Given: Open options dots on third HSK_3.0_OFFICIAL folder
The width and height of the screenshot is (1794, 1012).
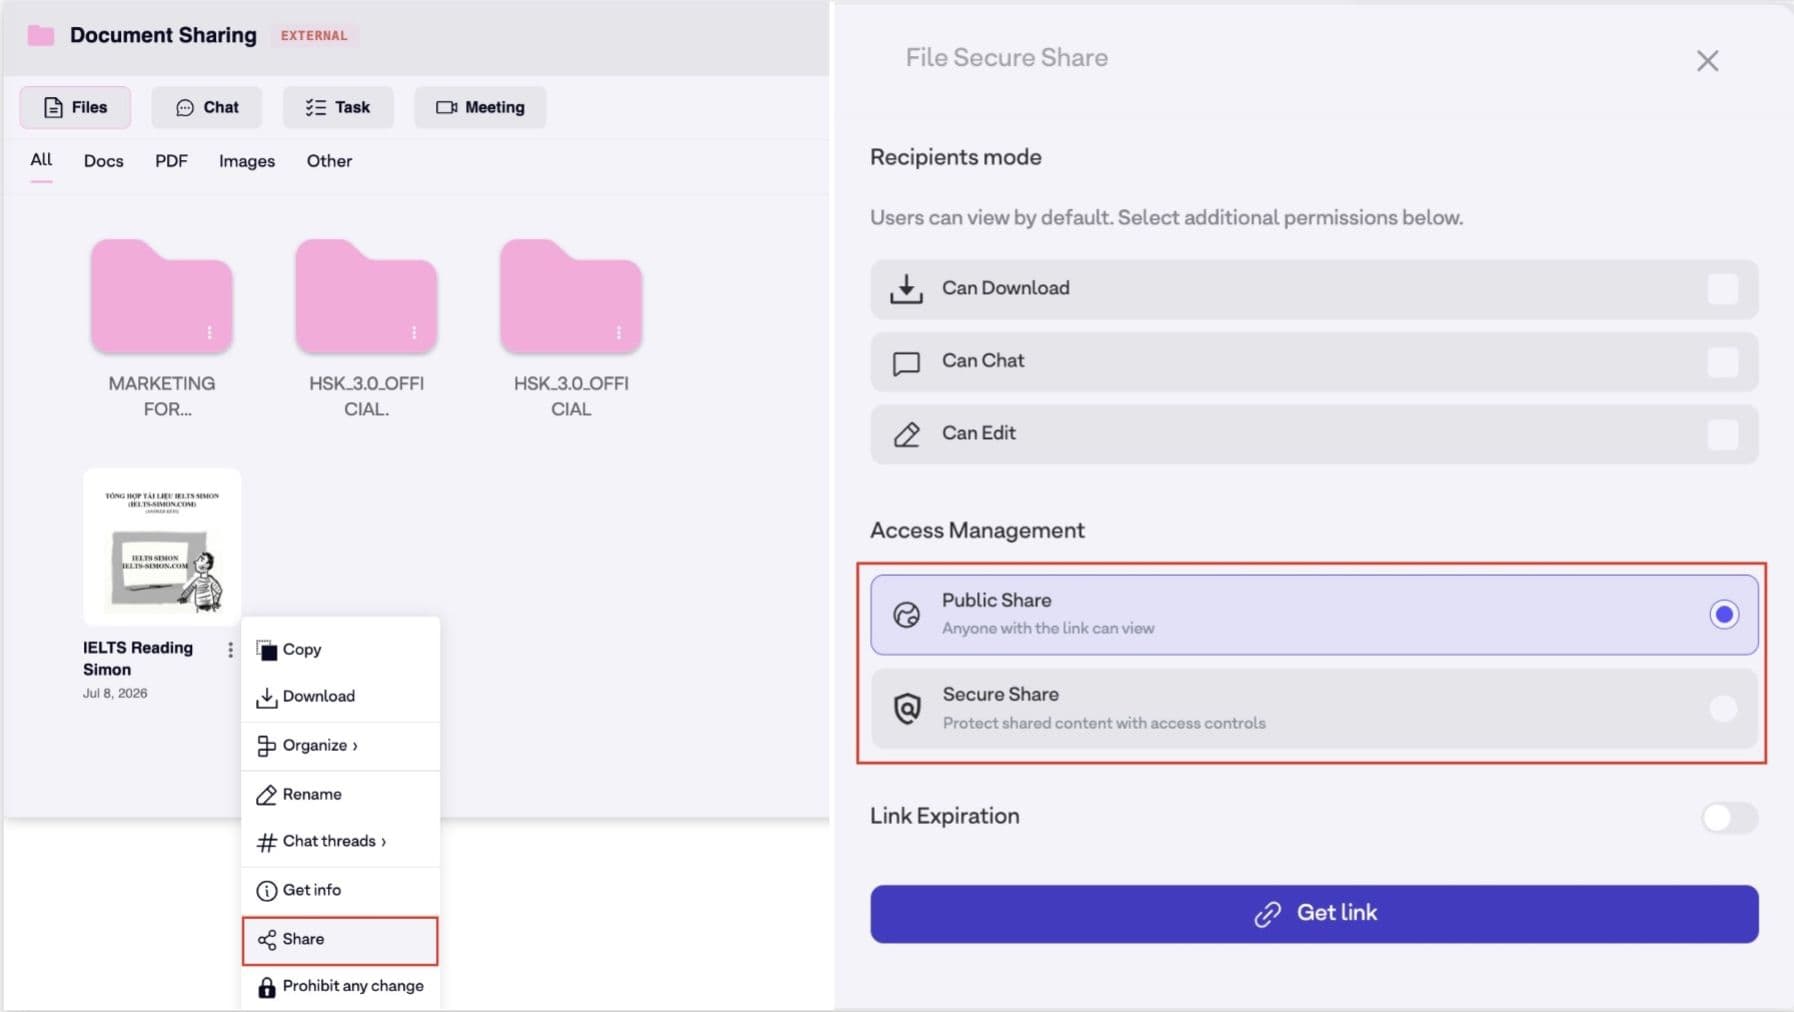Looking at the screenshot, I should pyautogui.click(x=619, y=333).
